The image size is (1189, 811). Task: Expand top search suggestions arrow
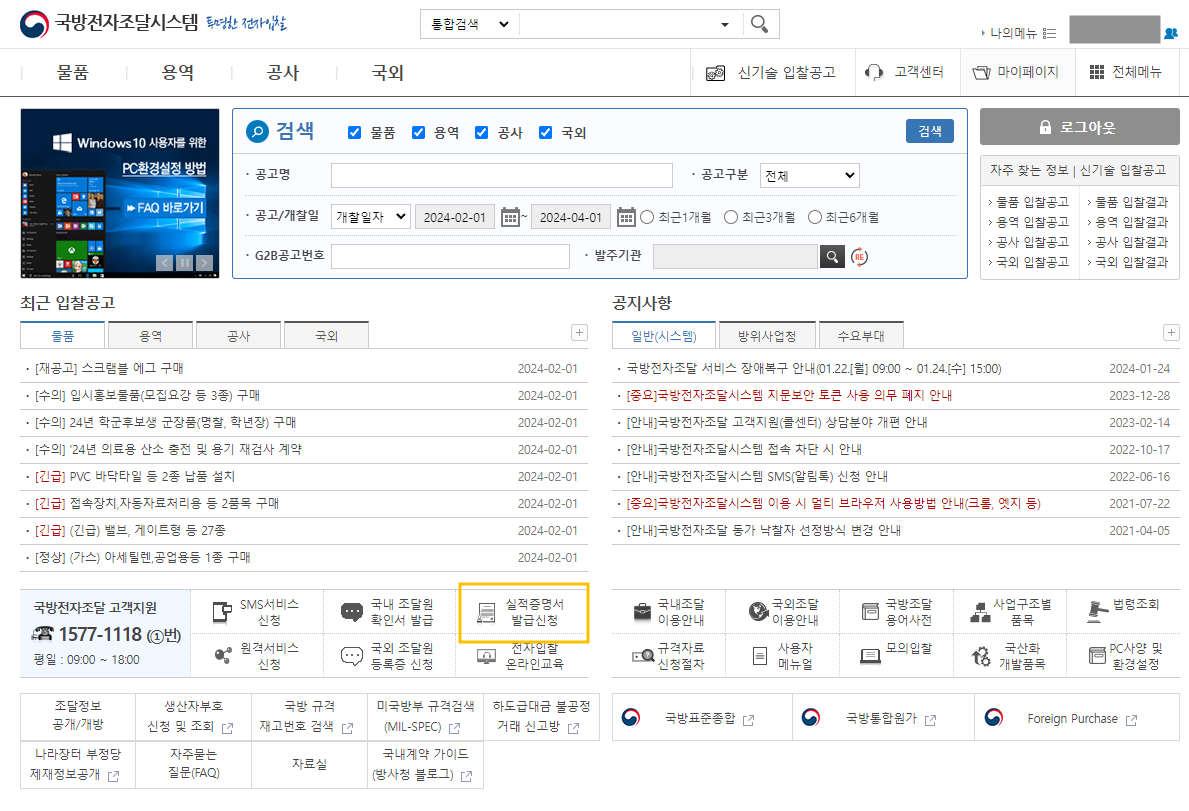[725, 25]
